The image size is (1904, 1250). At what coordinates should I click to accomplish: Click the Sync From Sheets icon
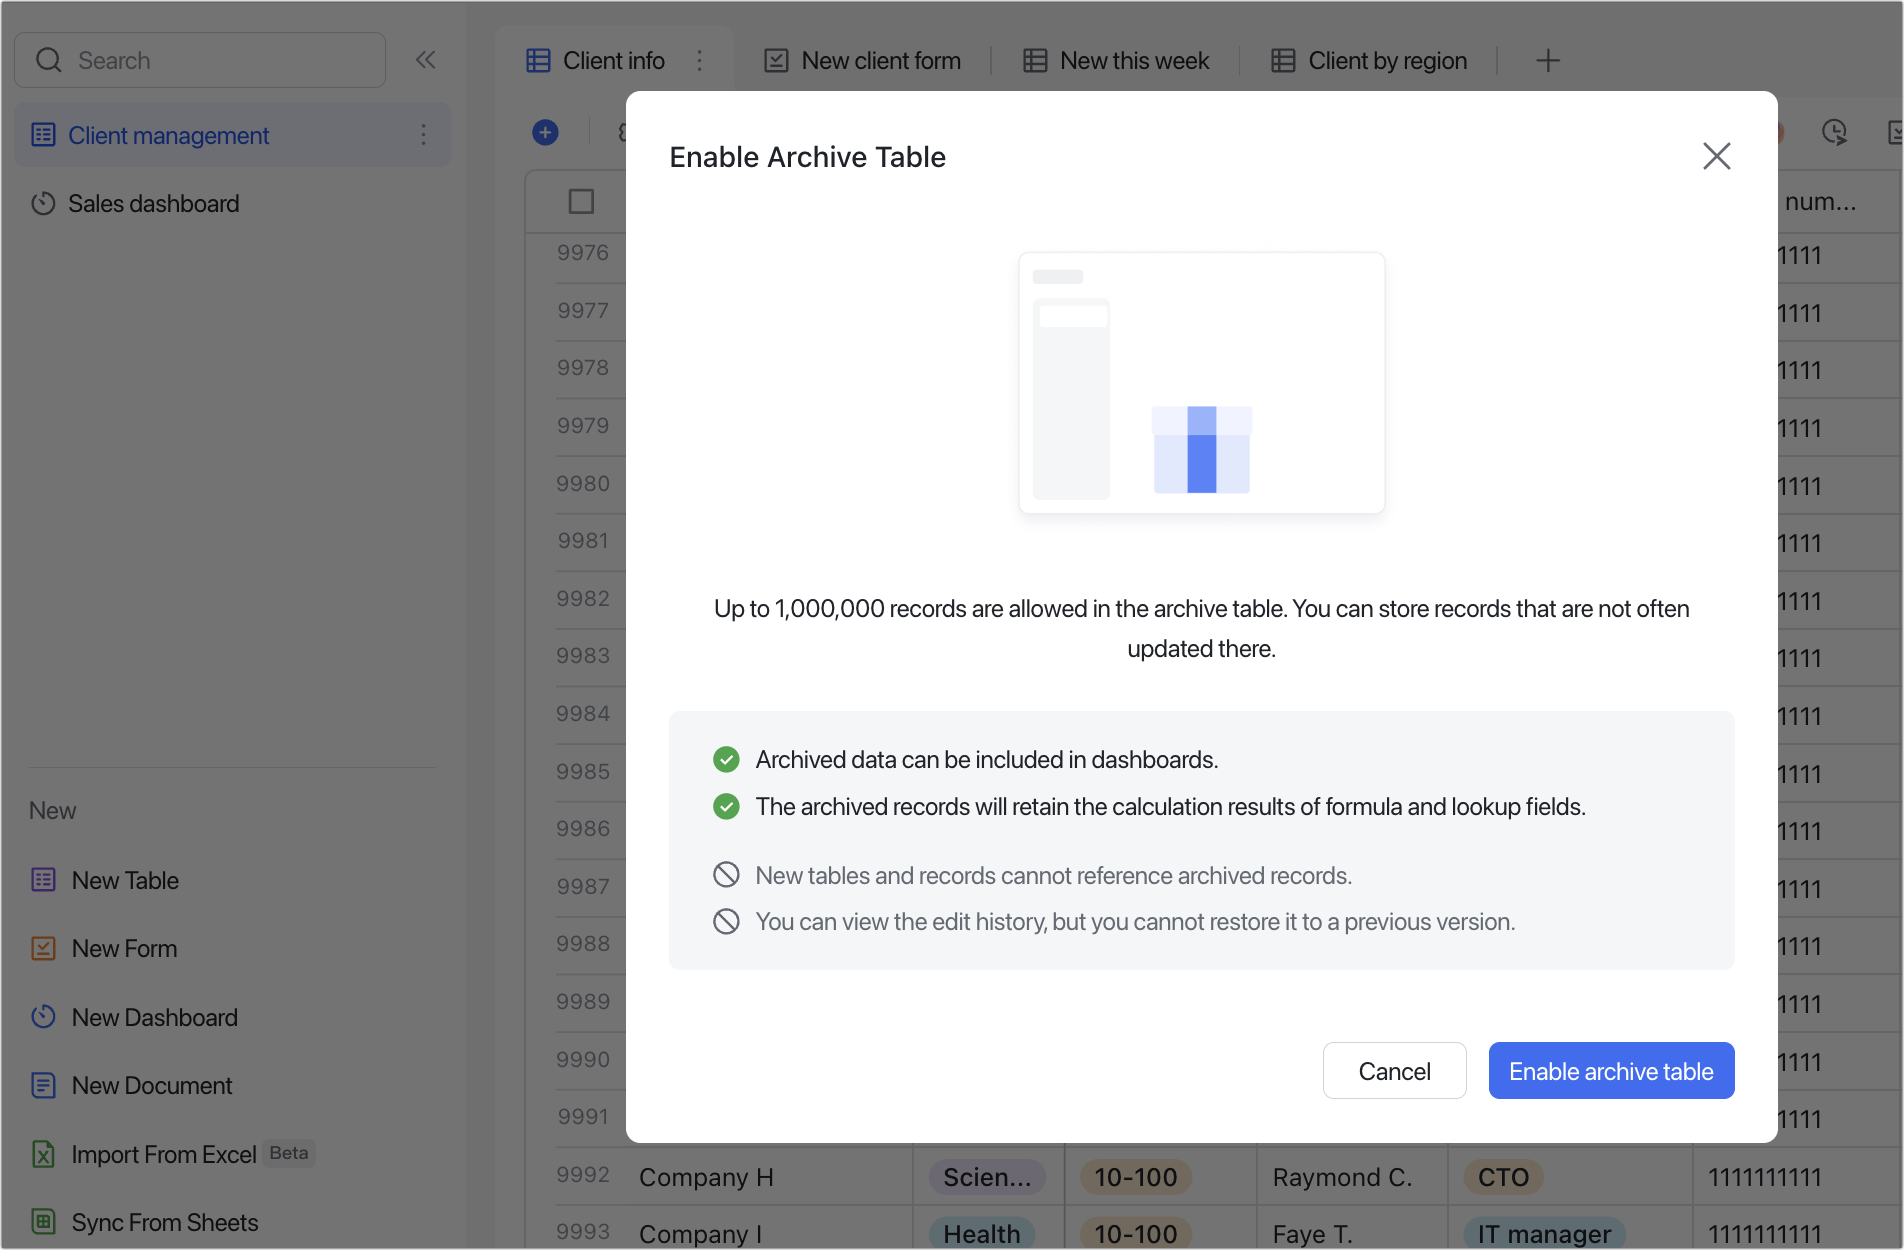pyautogui.click(x=44, y=1222)
